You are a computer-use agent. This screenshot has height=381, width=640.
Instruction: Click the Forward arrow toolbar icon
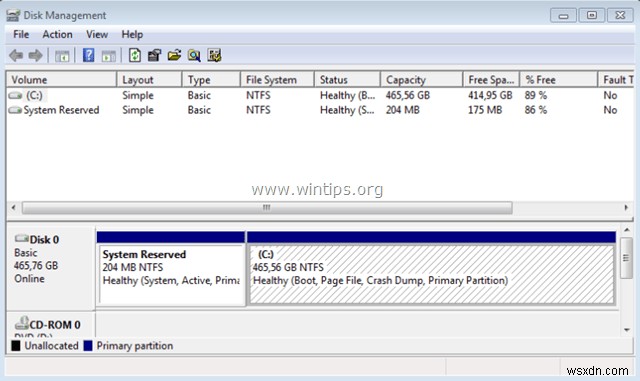[36, 55]
